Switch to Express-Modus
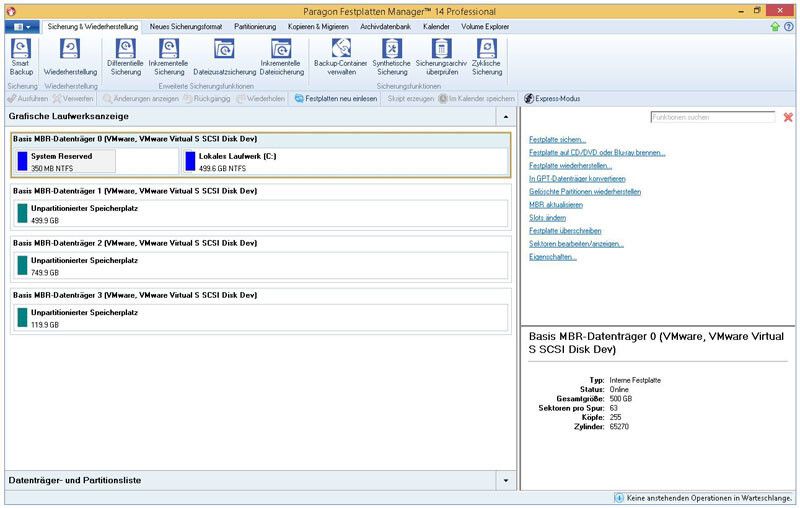Image resolution: width=800 pixels, height=508 pixels. tap(552, 98)
